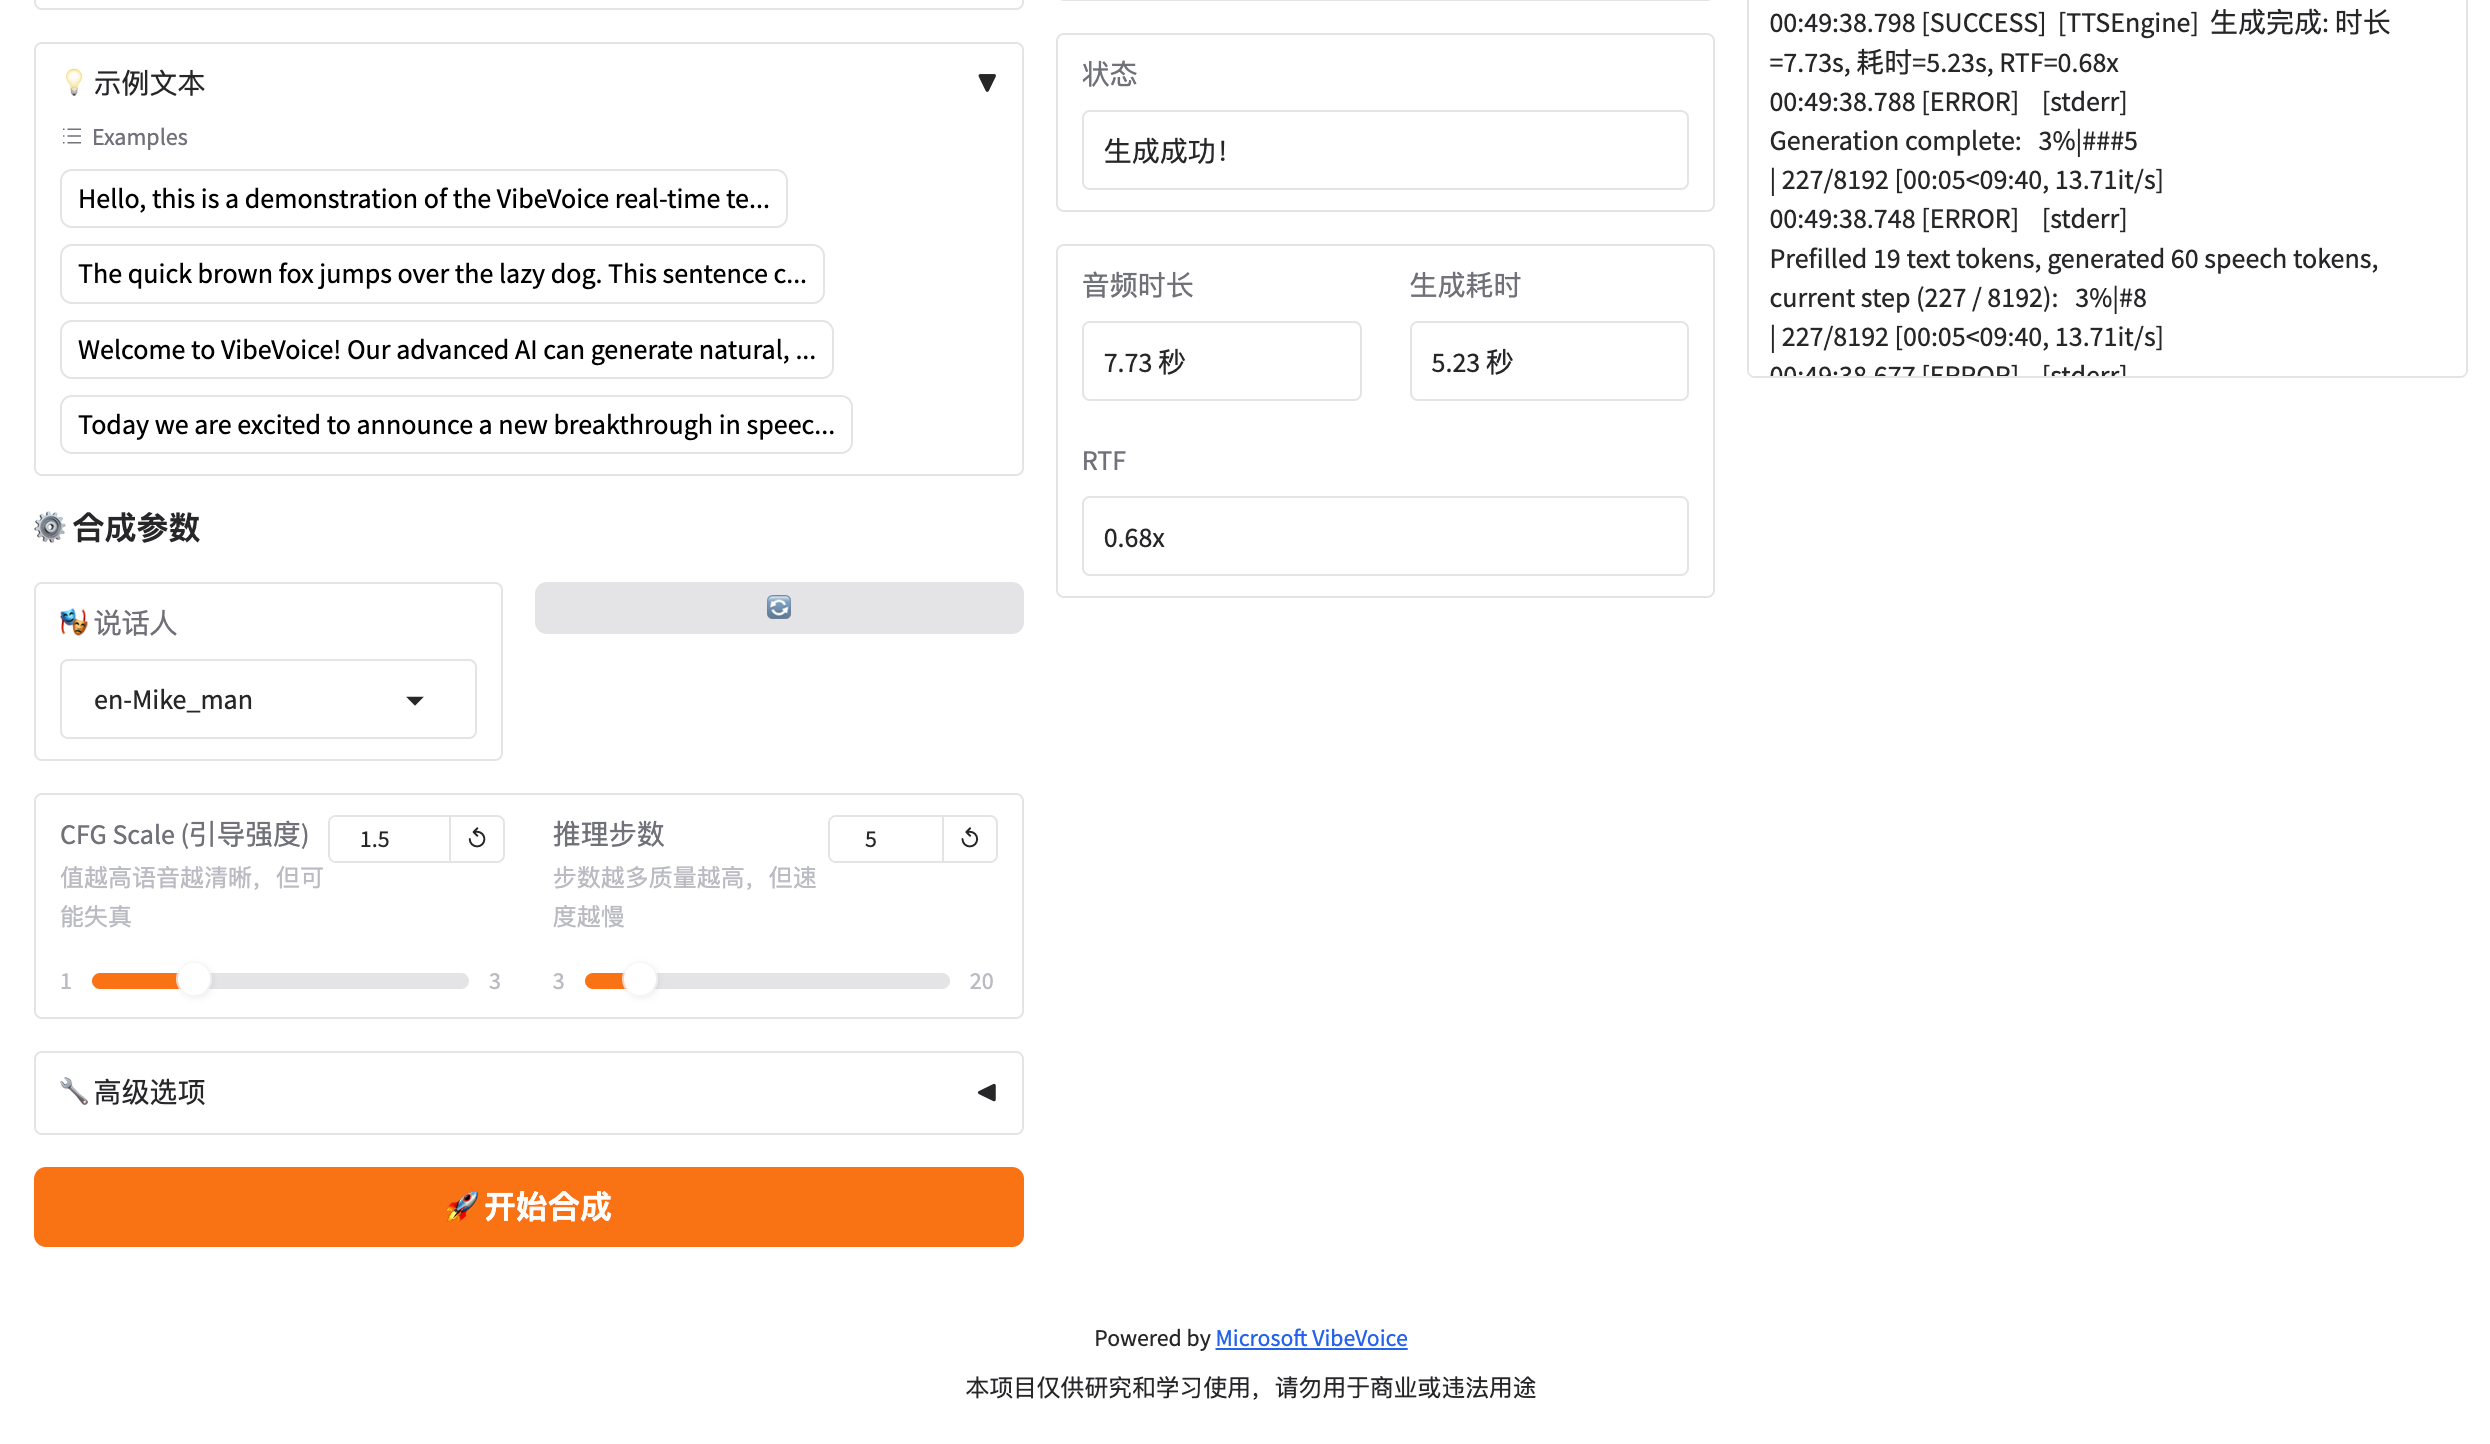Screen dimensions: 2490x1444
Task: Collapse the 示例文本 examples section
Action: click(986, 83)
